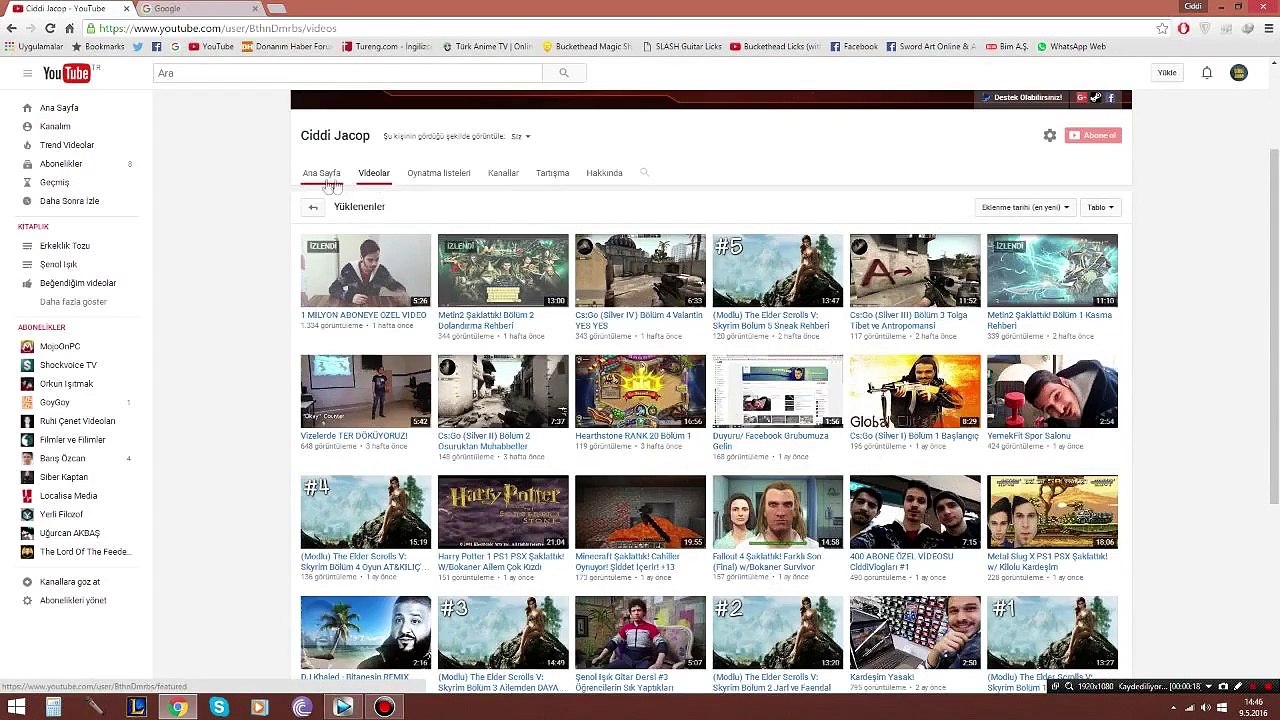Open the account avatar menu
The image size is (1280, 720).
pyautogui.click(x=1239, y=73)
